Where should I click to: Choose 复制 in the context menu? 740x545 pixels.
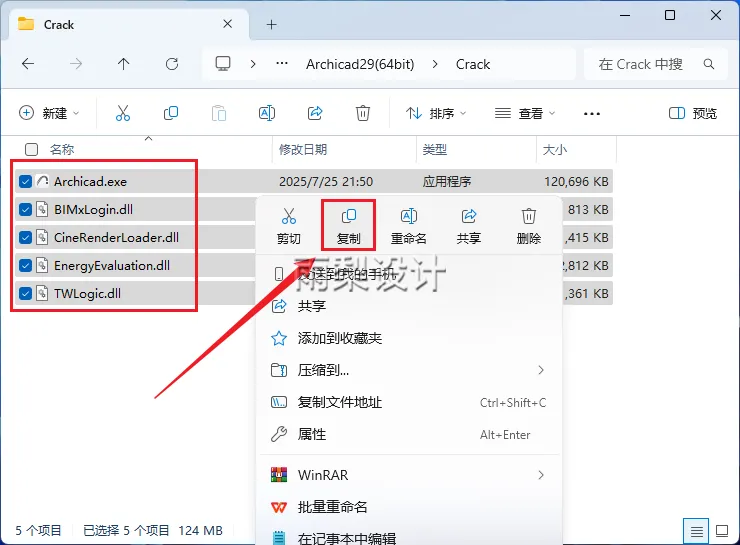click(348, 226)
